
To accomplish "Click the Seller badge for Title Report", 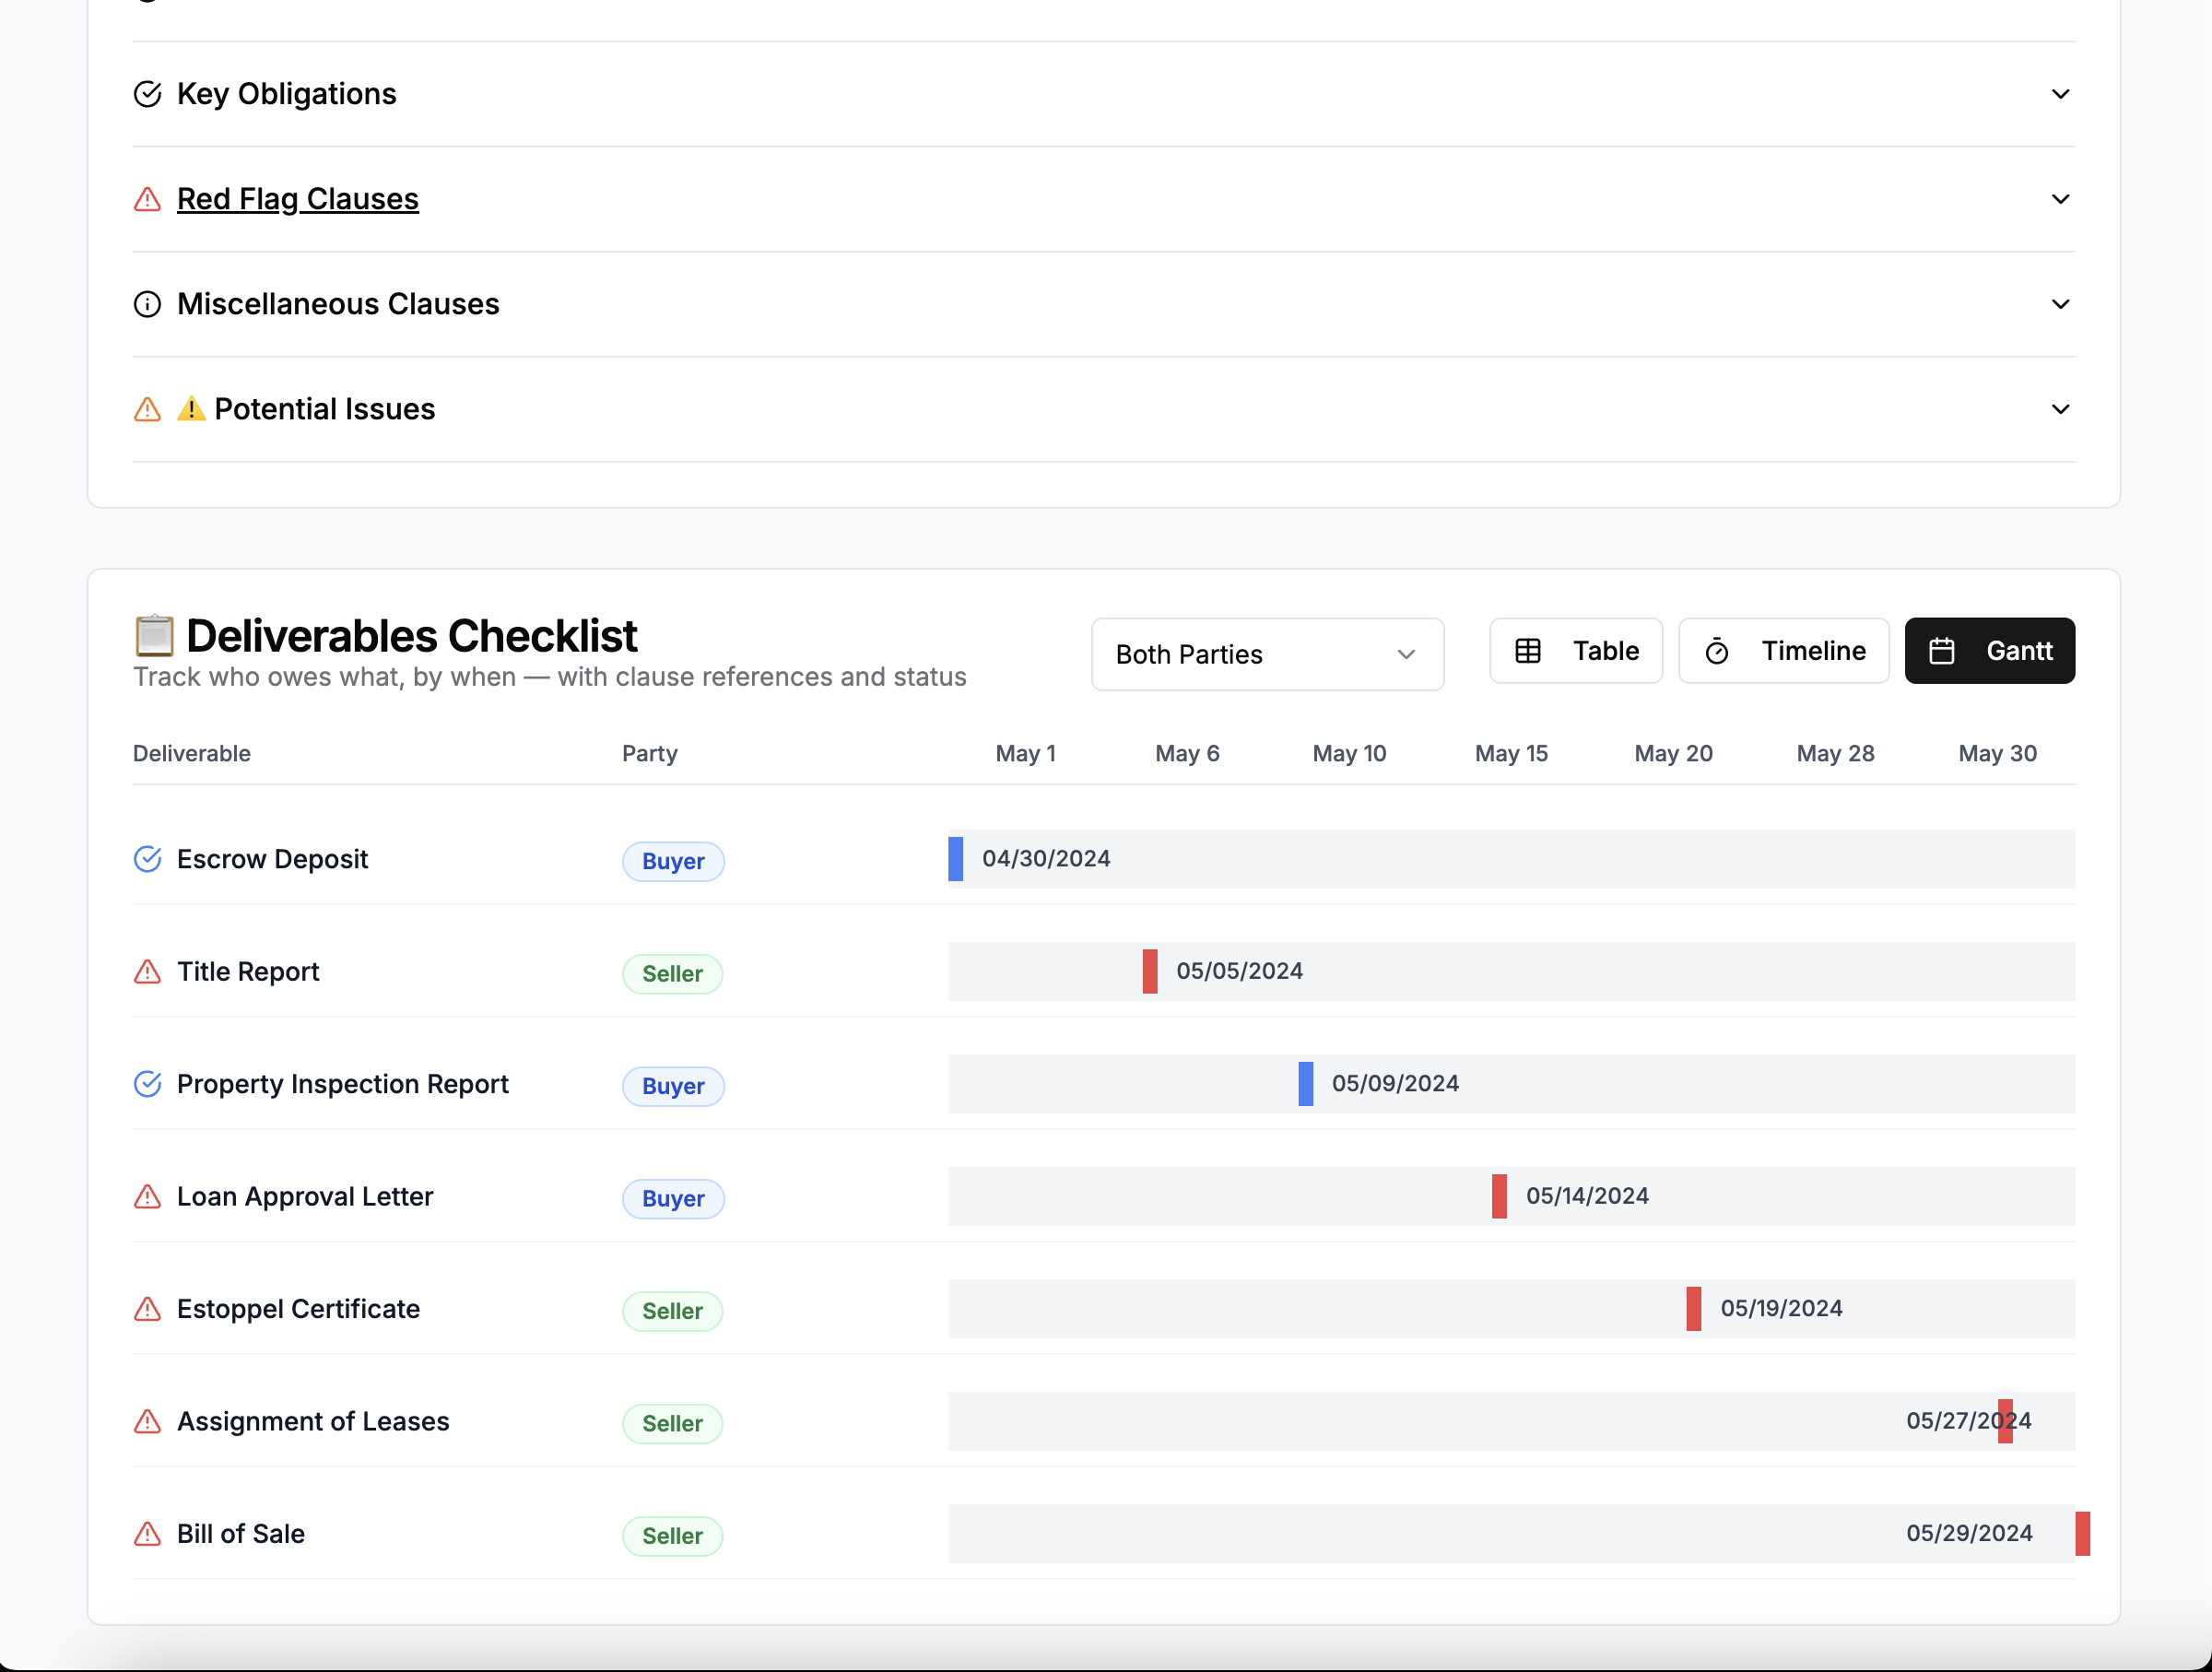I will pyautogui.click(x=671, y=973).
